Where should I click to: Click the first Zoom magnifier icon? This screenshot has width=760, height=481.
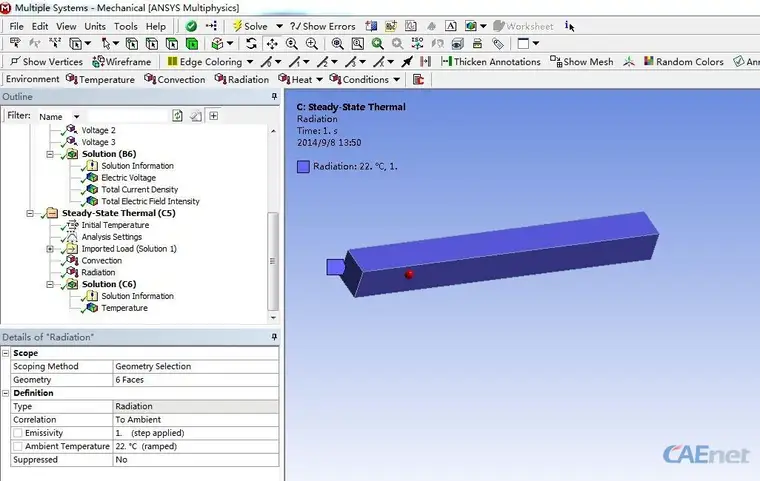click(x=292, y=44)
